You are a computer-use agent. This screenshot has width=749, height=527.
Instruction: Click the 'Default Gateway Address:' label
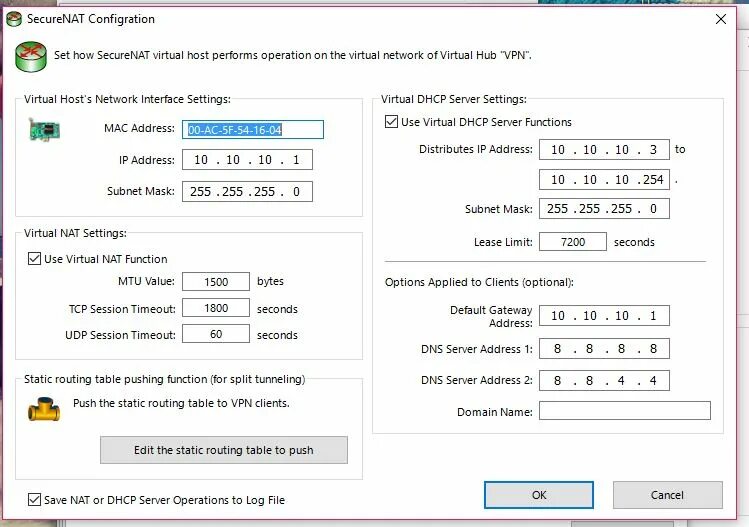491,316
